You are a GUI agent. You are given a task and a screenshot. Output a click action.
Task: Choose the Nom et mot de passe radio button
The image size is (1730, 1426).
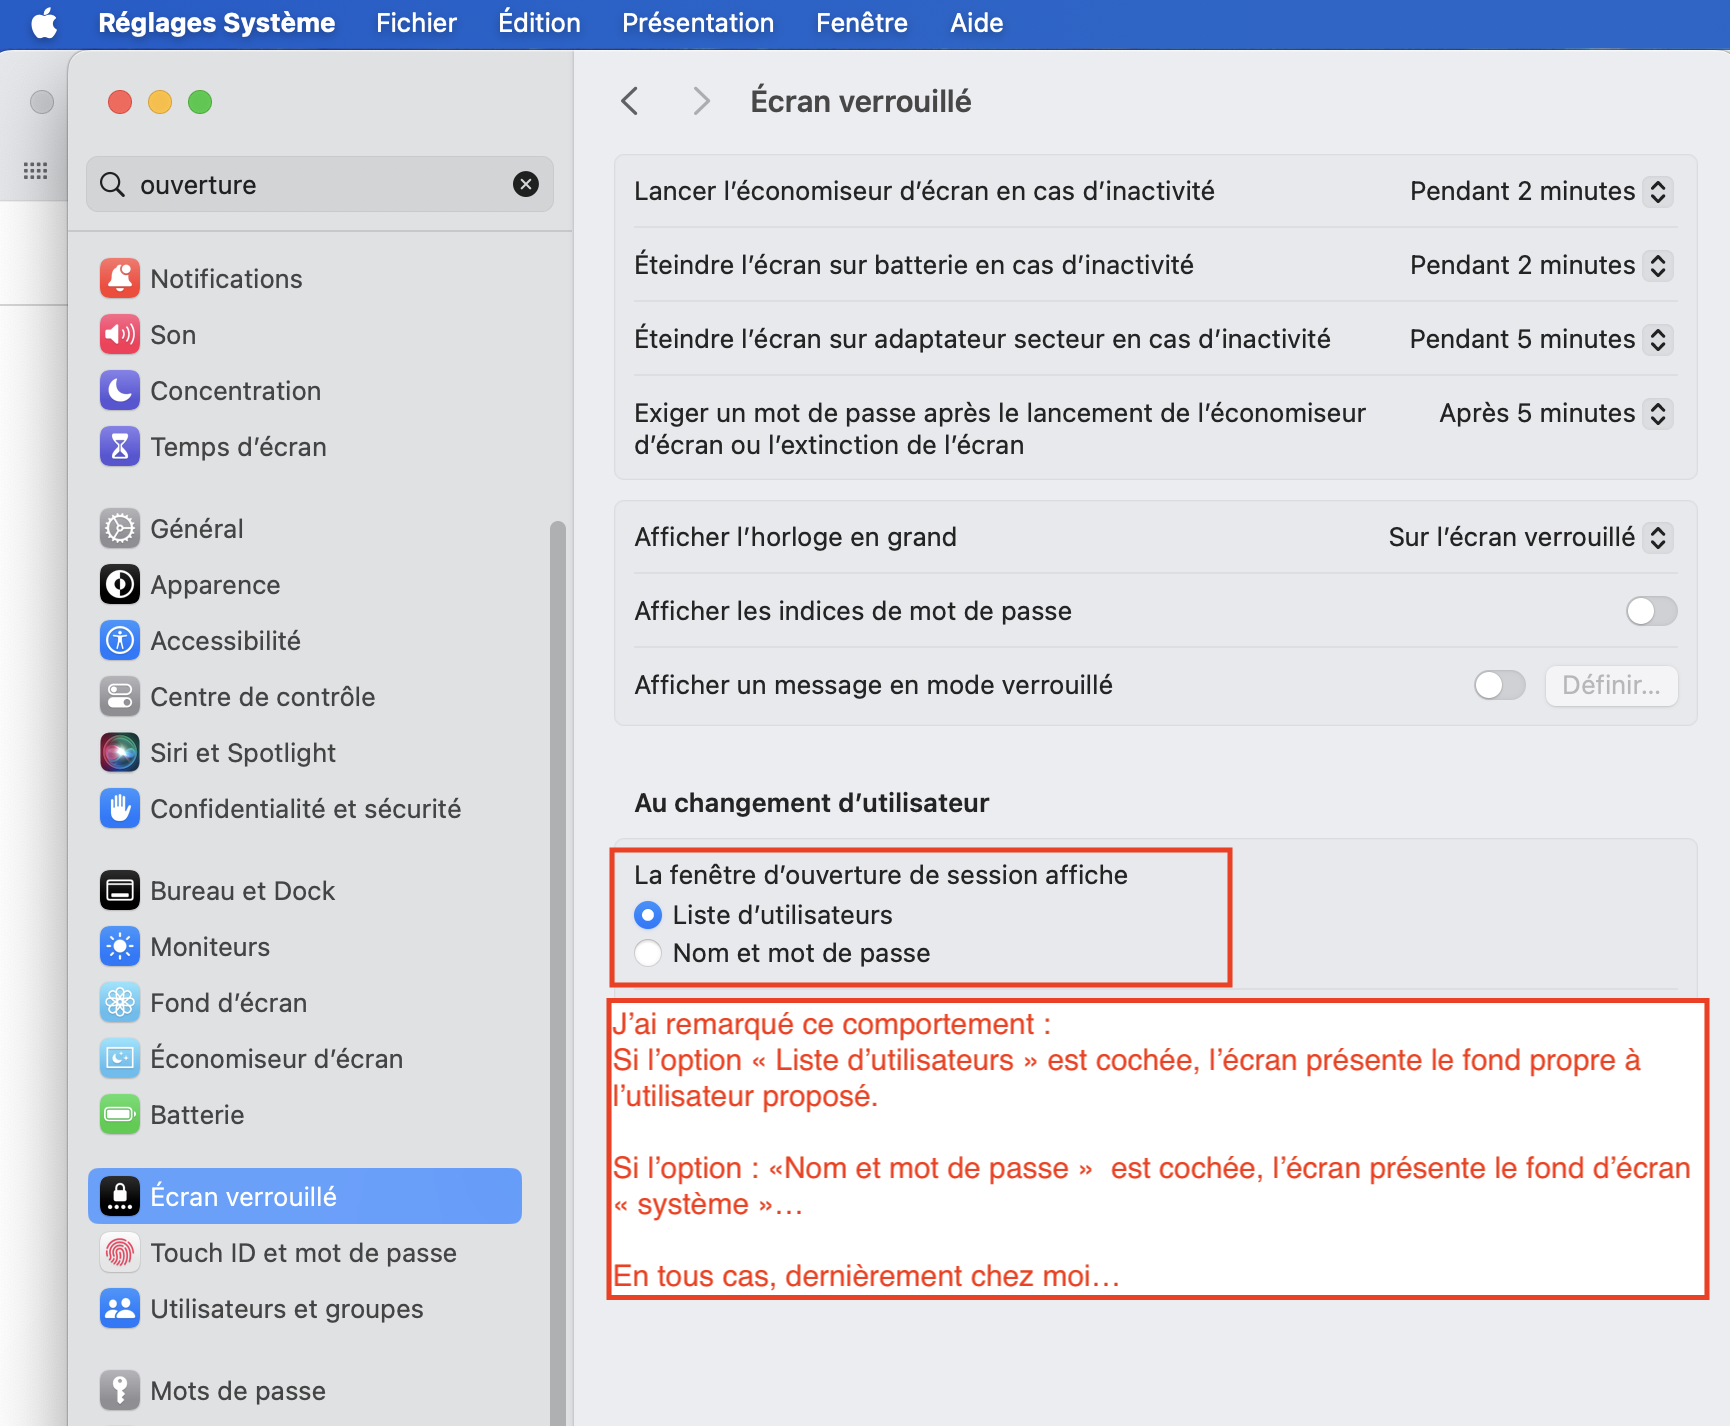tap(648, 953)
